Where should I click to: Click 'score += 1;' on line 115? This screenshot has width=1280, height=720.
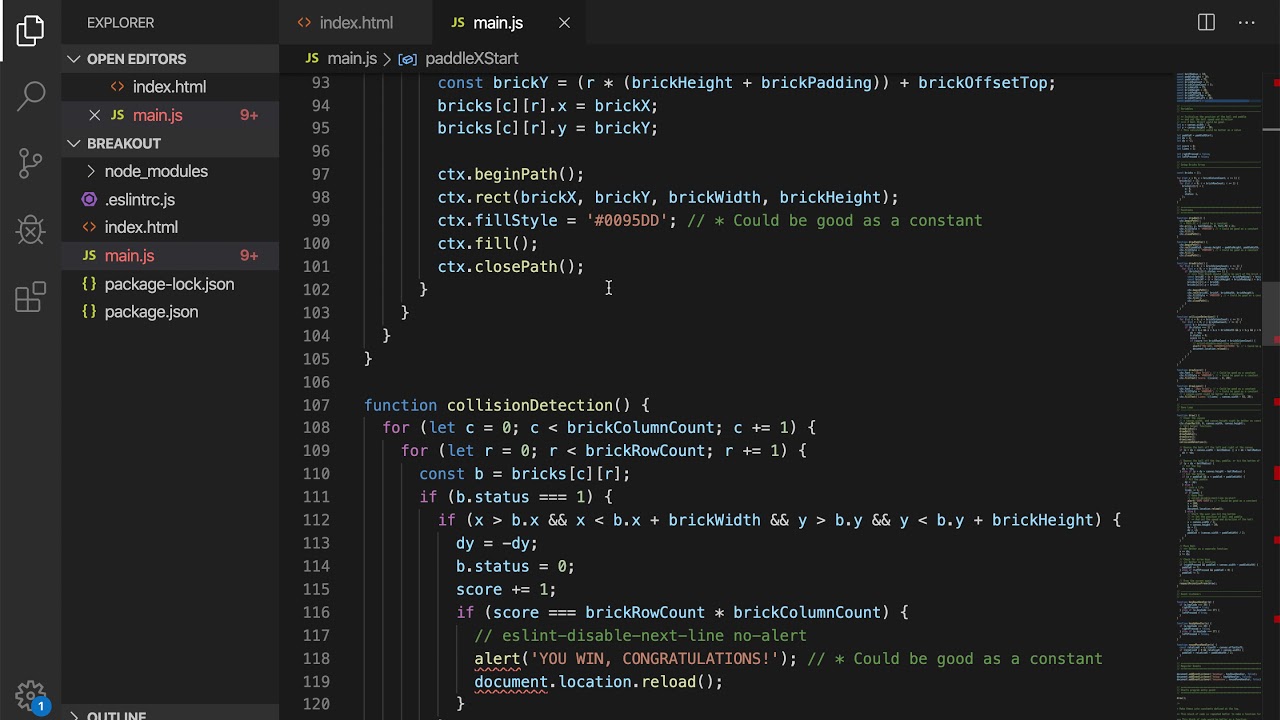coord(506,589)
